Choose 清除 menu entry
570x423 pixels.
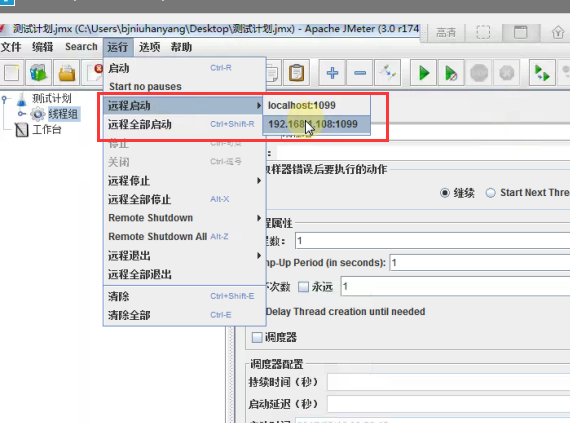click(185, 297)
